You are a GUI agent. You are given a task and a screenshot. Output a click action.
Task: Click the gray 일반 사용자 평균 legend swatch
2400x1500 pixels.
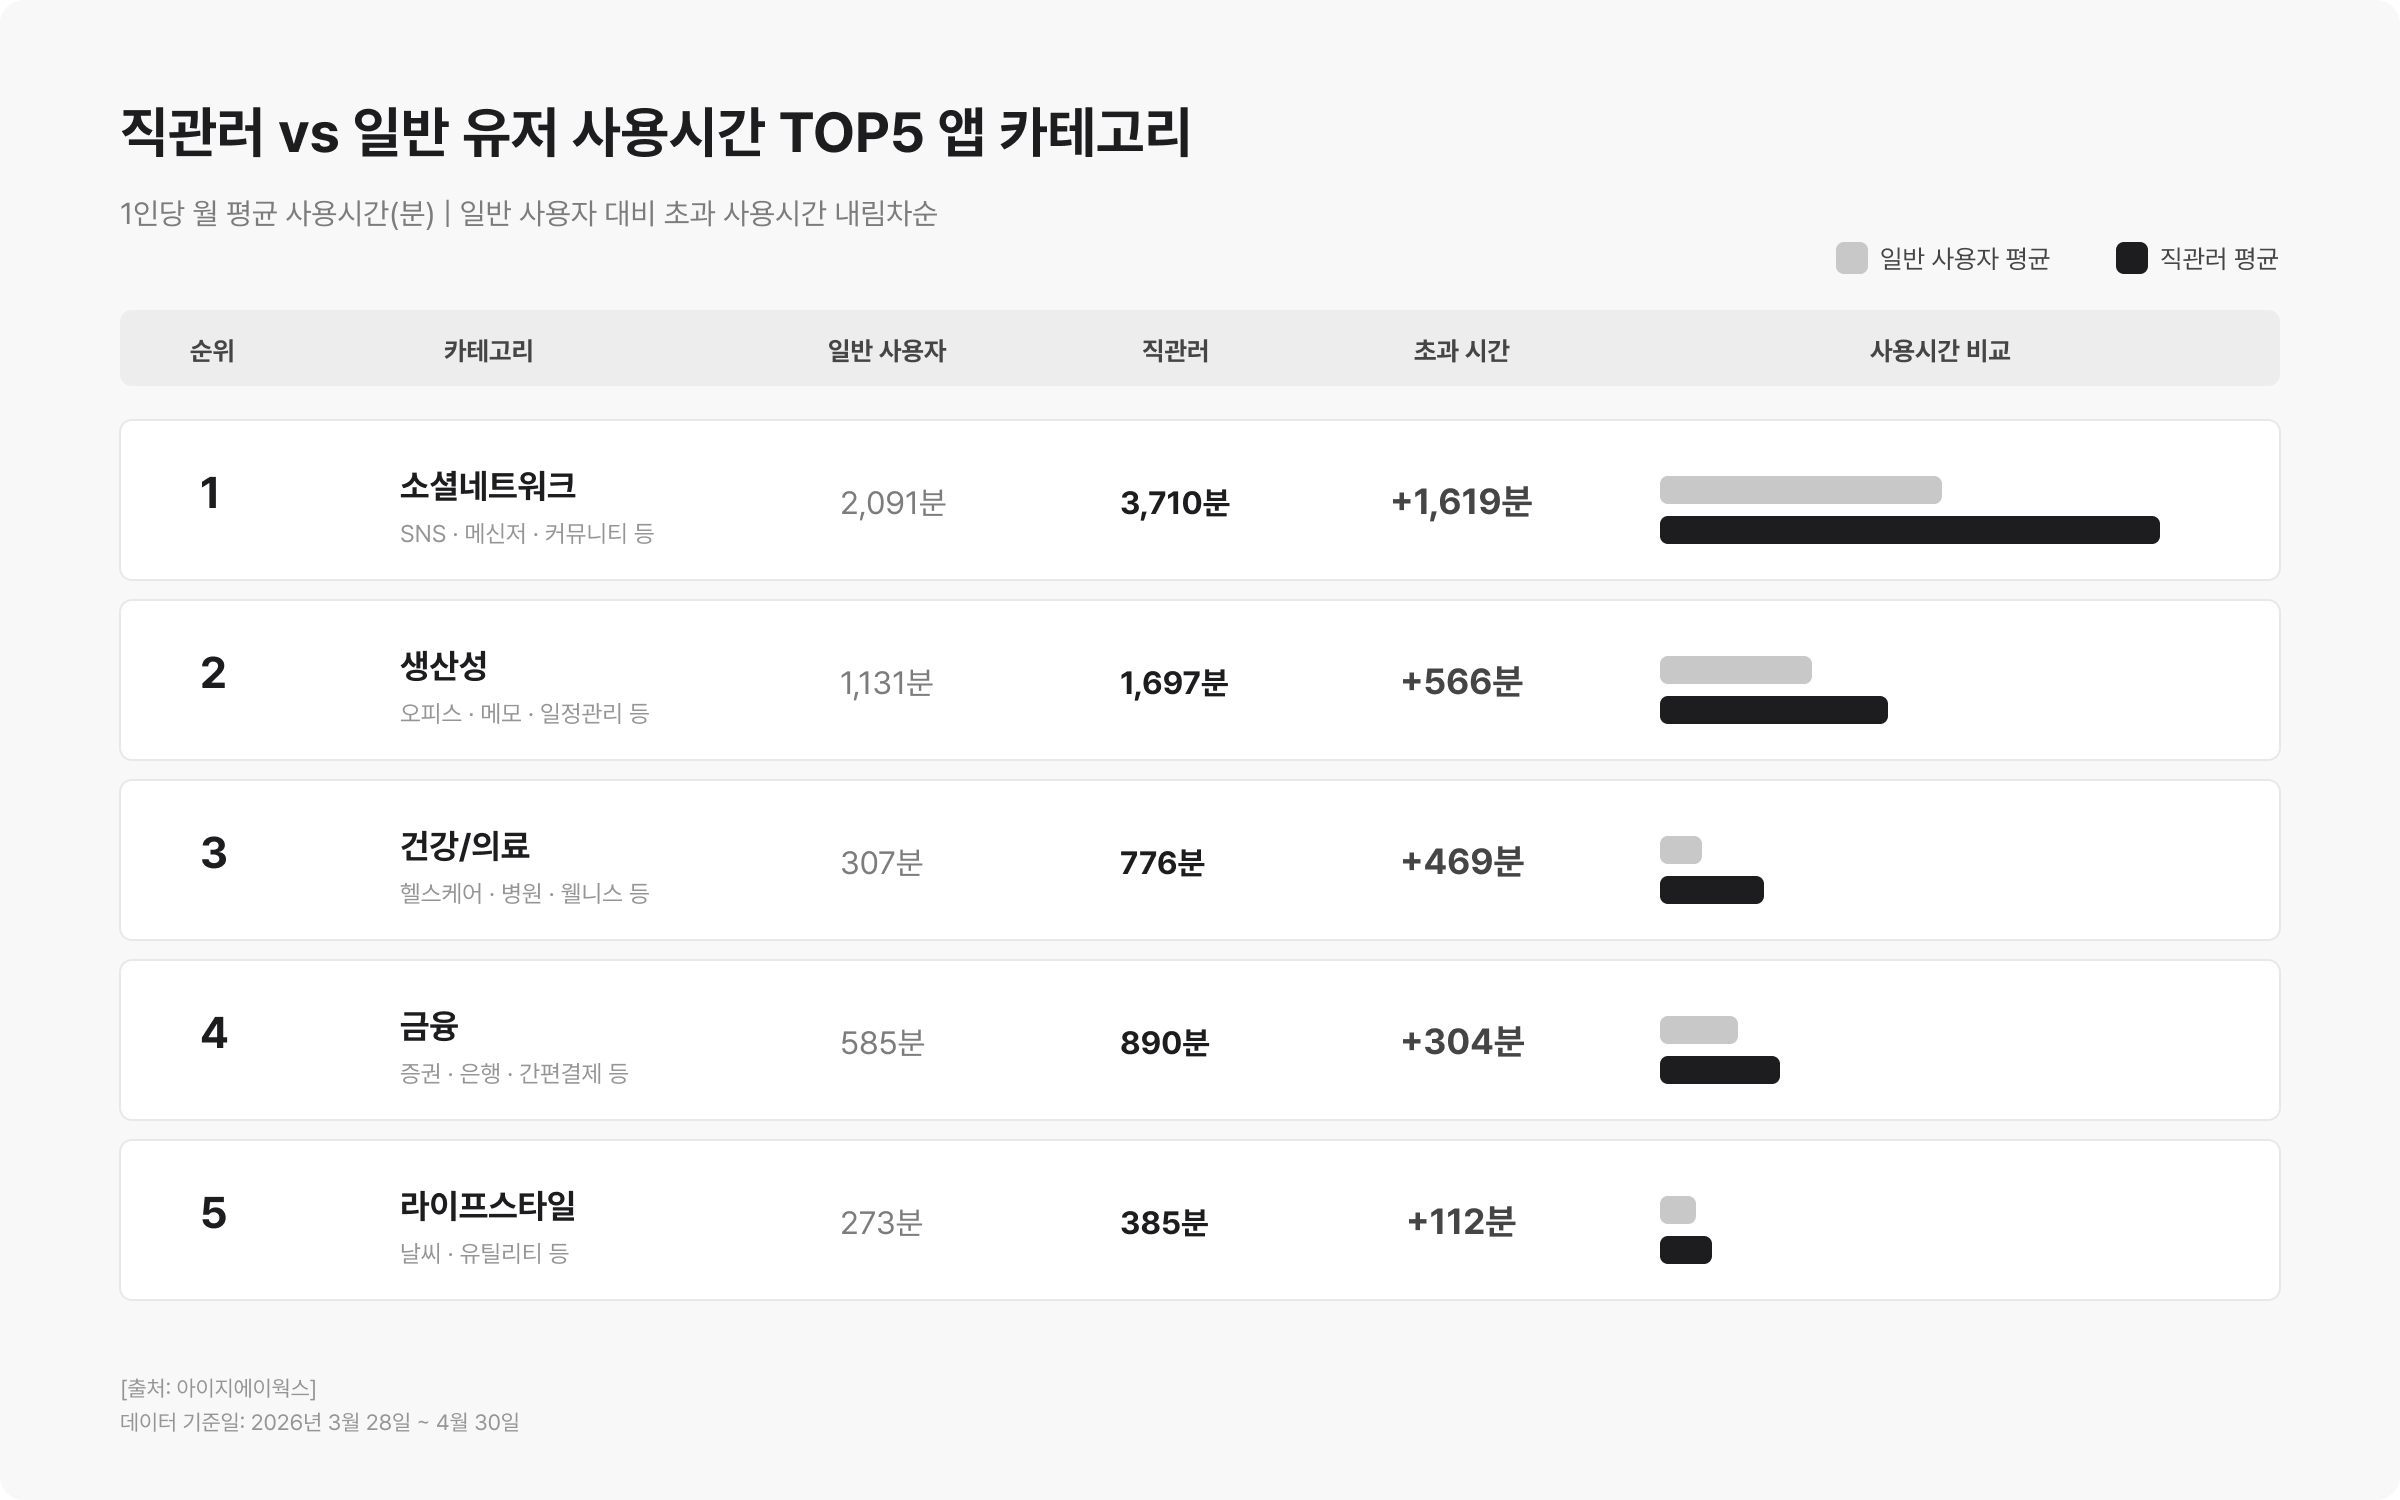[1851, 258]
